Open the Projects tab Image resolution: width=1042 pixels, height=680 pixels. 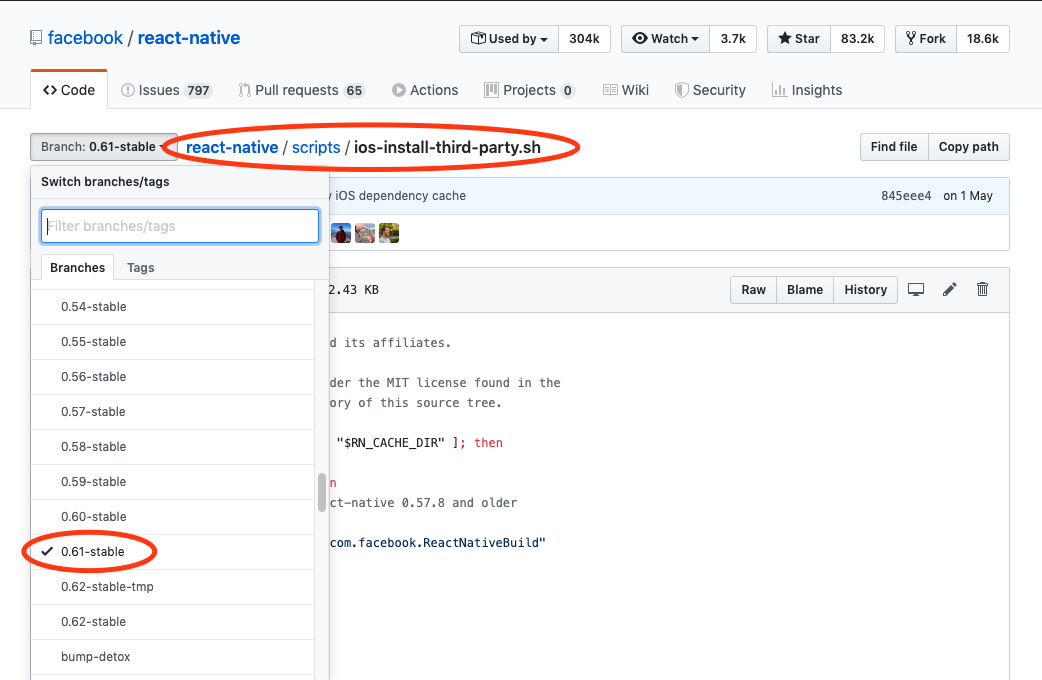coord(530,90)
